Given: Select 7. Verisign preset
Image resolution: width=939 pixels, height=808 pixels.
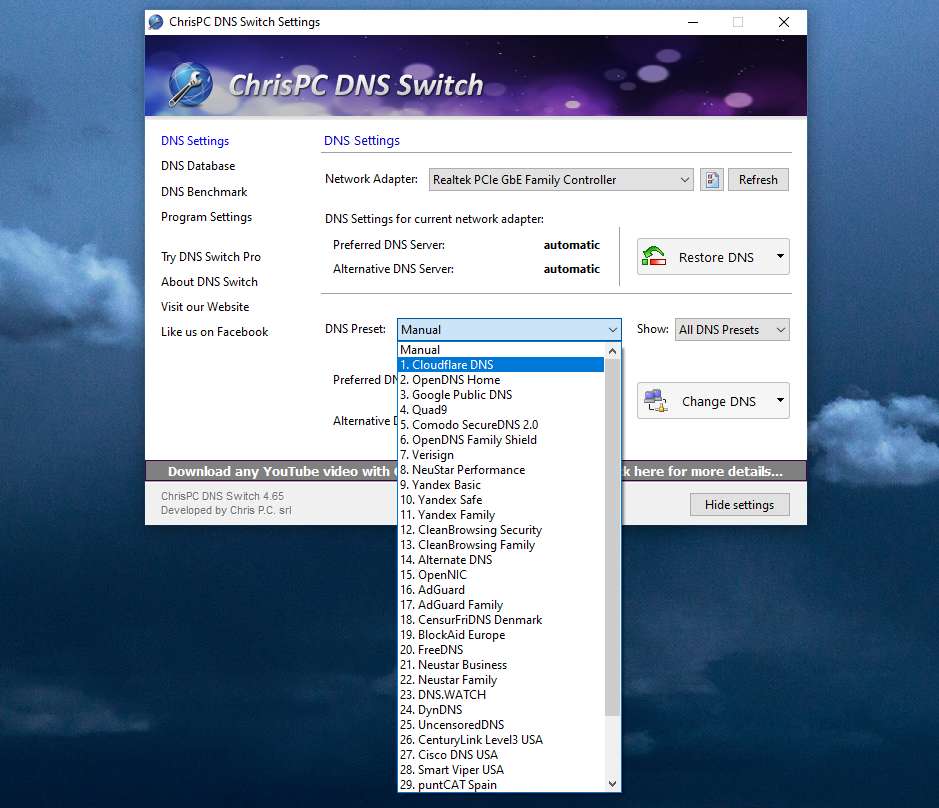Looking at the screenshot, I should coord(501,455).
